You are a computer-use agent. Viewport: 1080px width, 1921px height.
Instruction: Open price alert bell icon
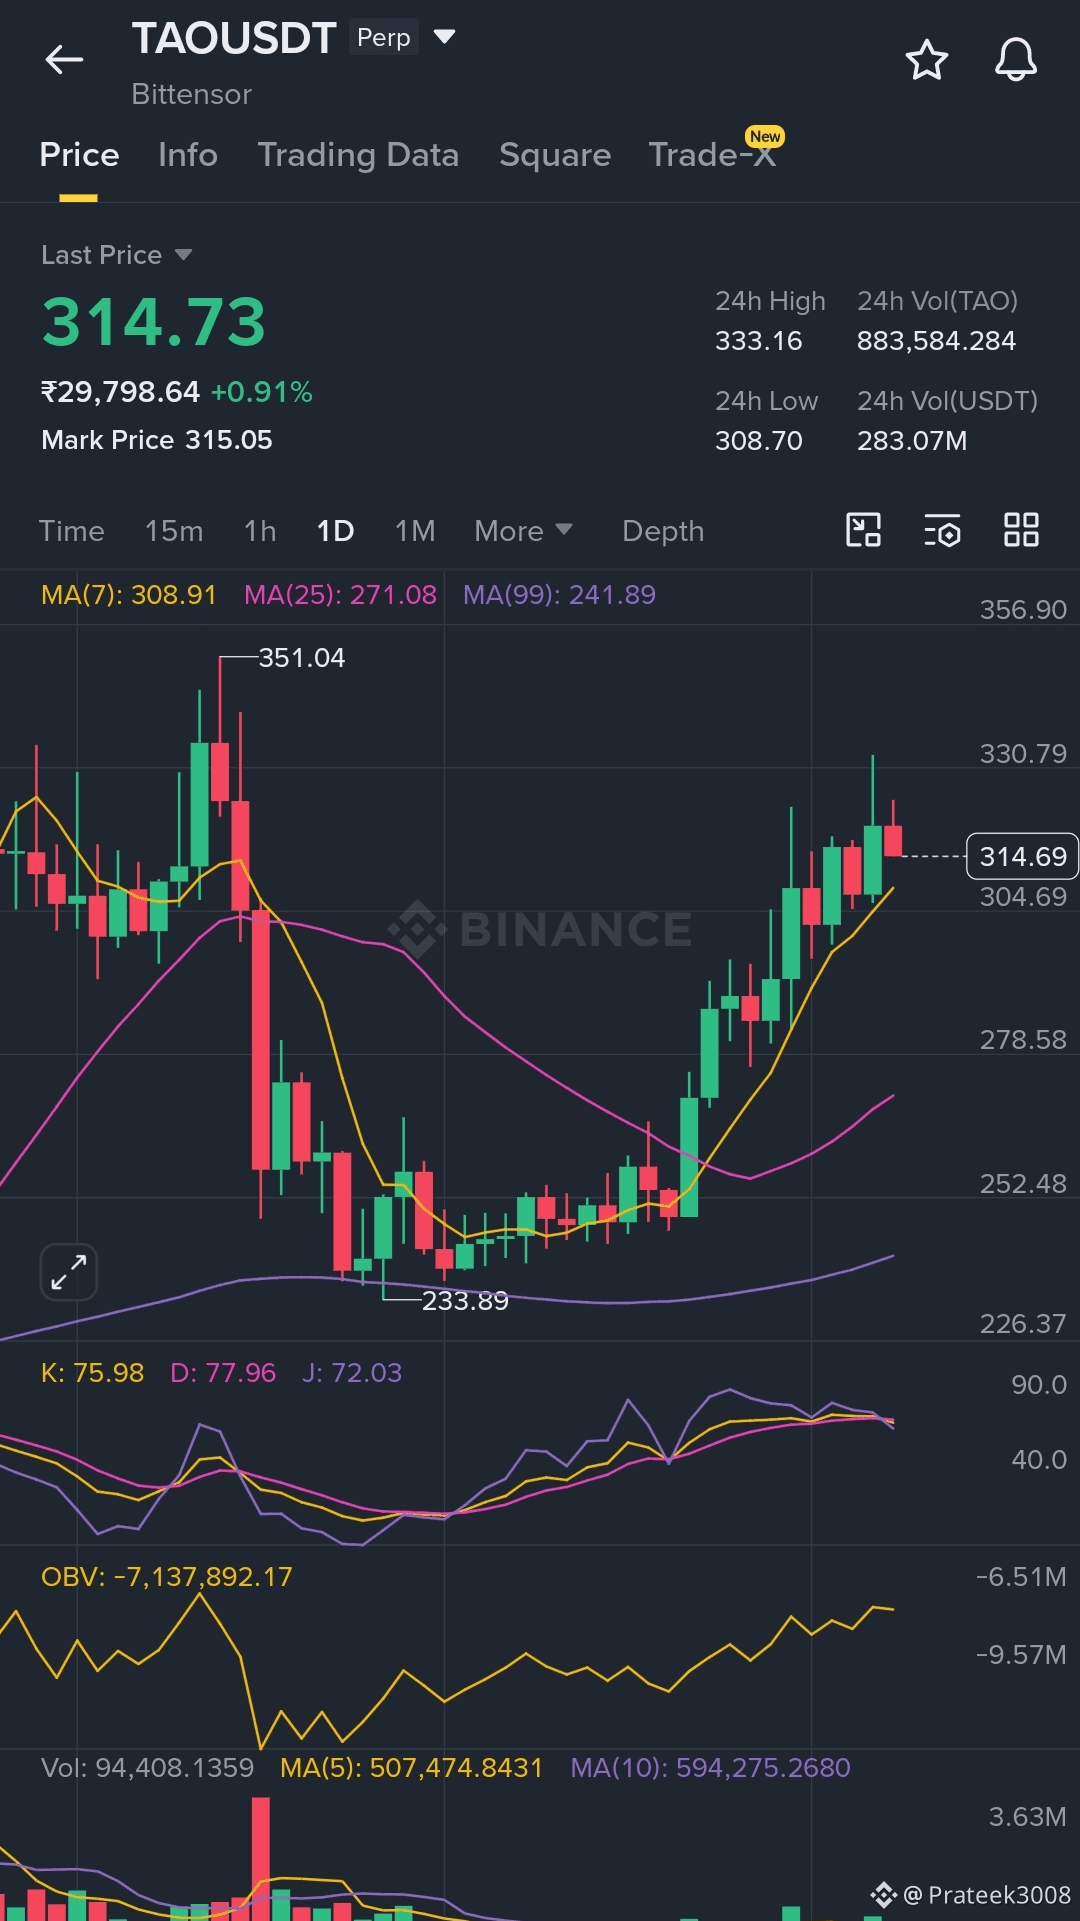(x=1016, y=60)
